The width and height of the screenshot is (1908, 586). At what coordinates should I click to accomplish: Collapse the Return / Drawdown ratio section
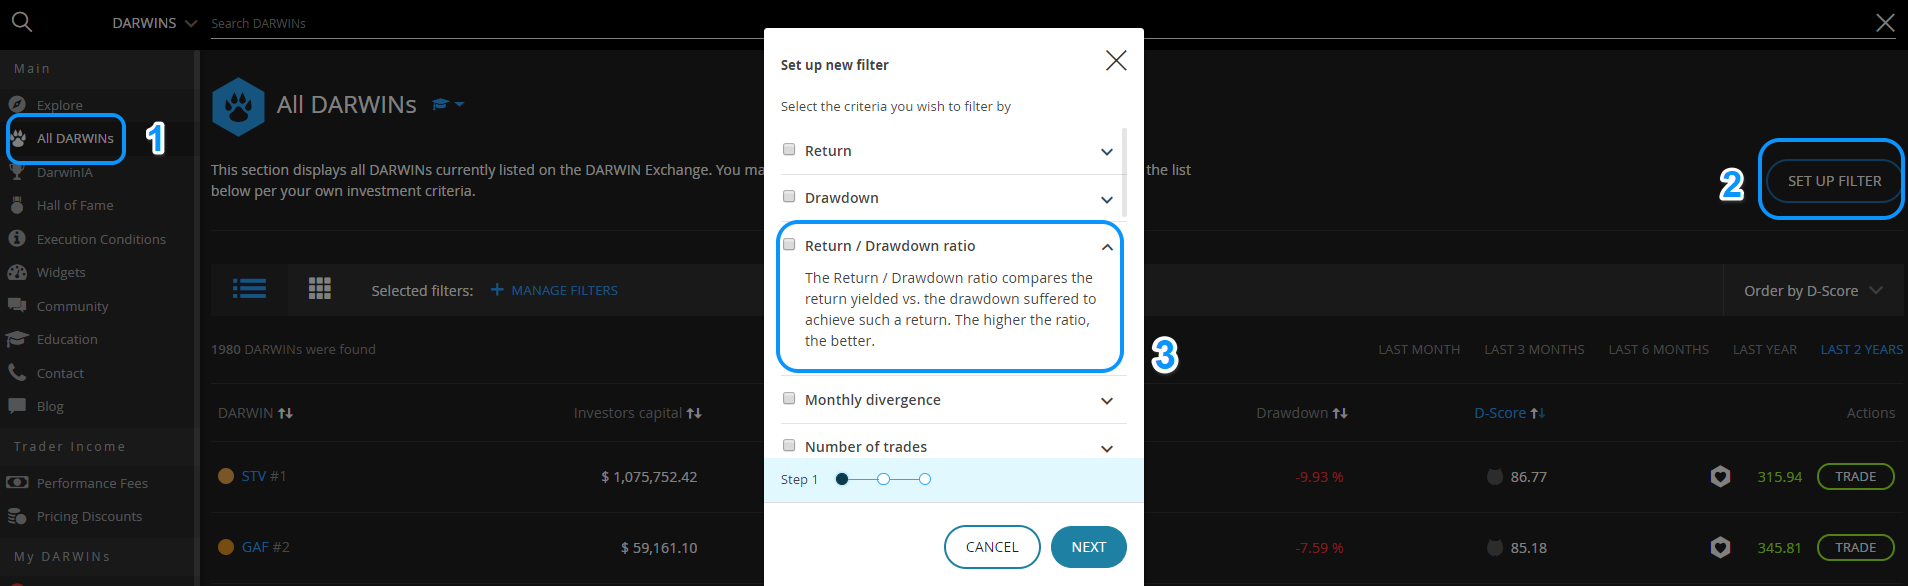(1107, 247)
